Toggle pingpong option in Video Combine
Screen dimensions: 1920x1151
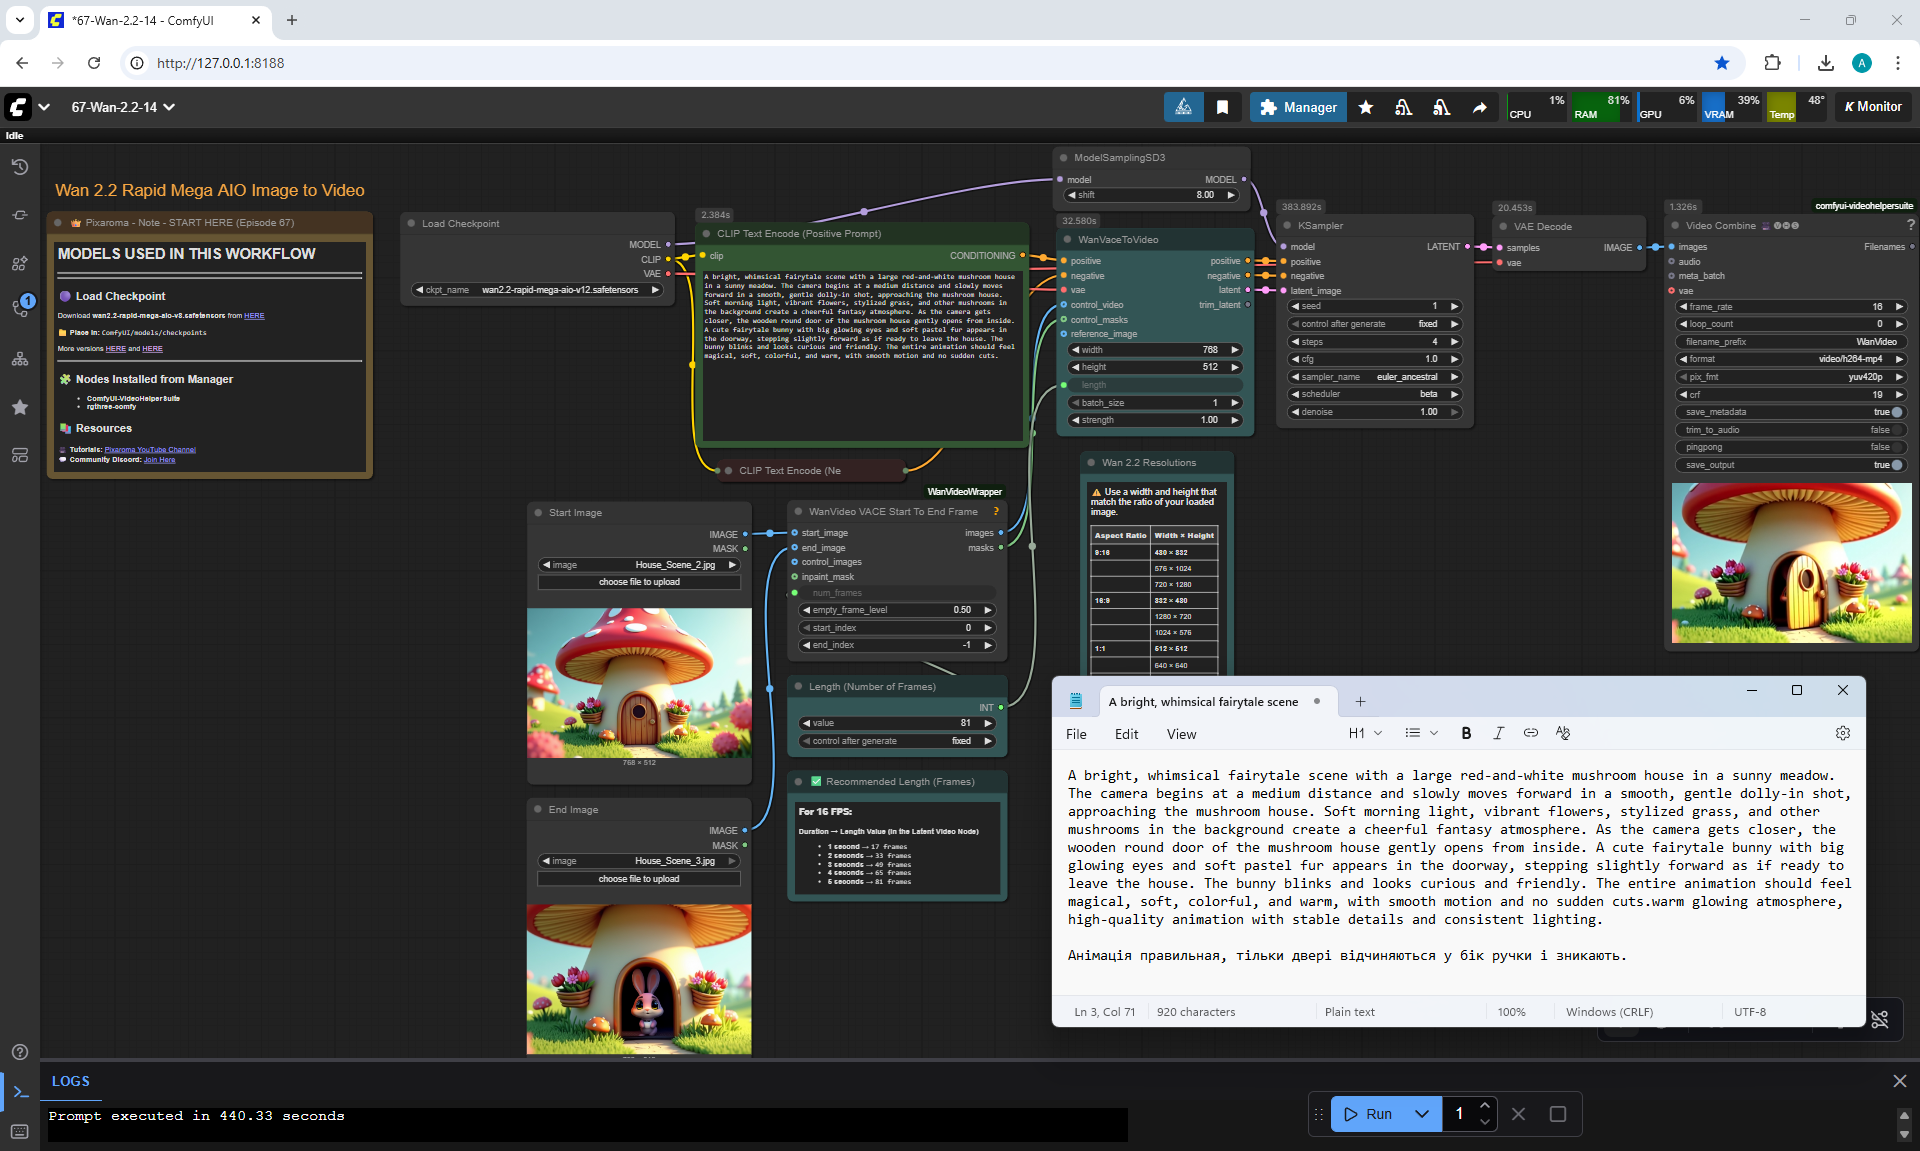(1895, 447)
